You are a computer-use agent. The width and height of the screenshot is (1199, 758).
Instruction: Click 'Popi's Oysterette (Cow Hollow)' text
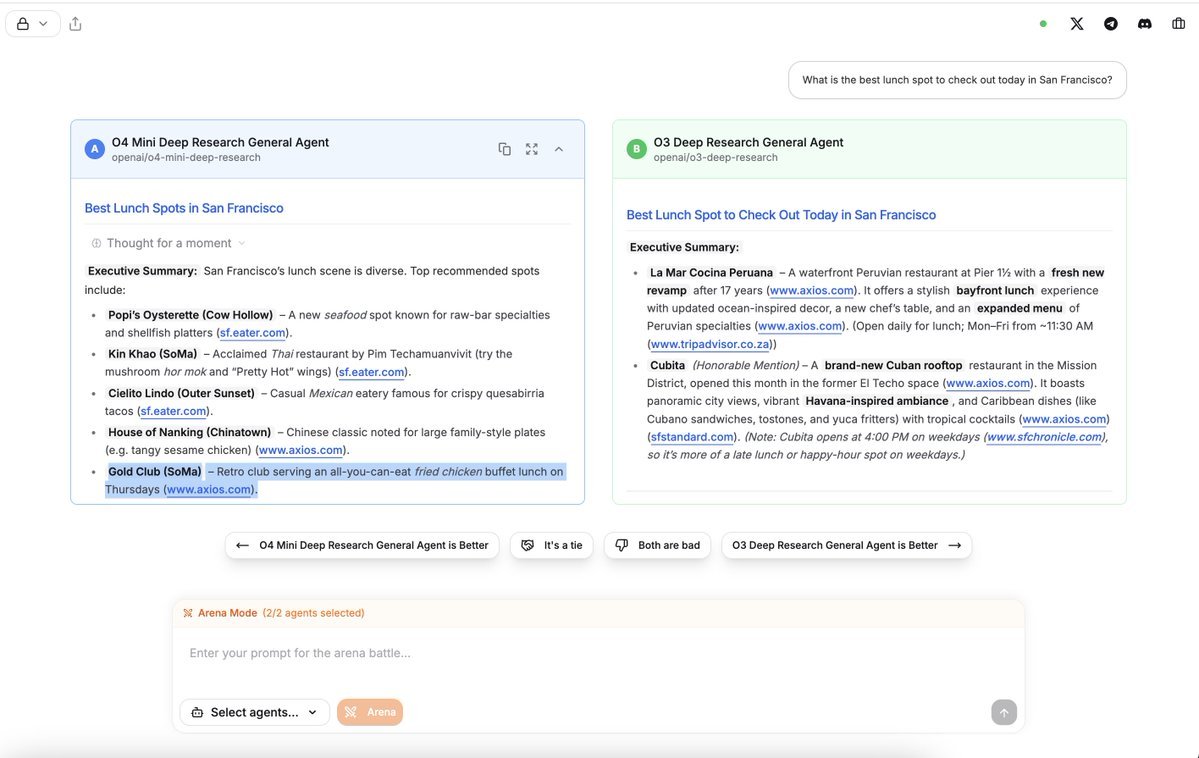190,315
